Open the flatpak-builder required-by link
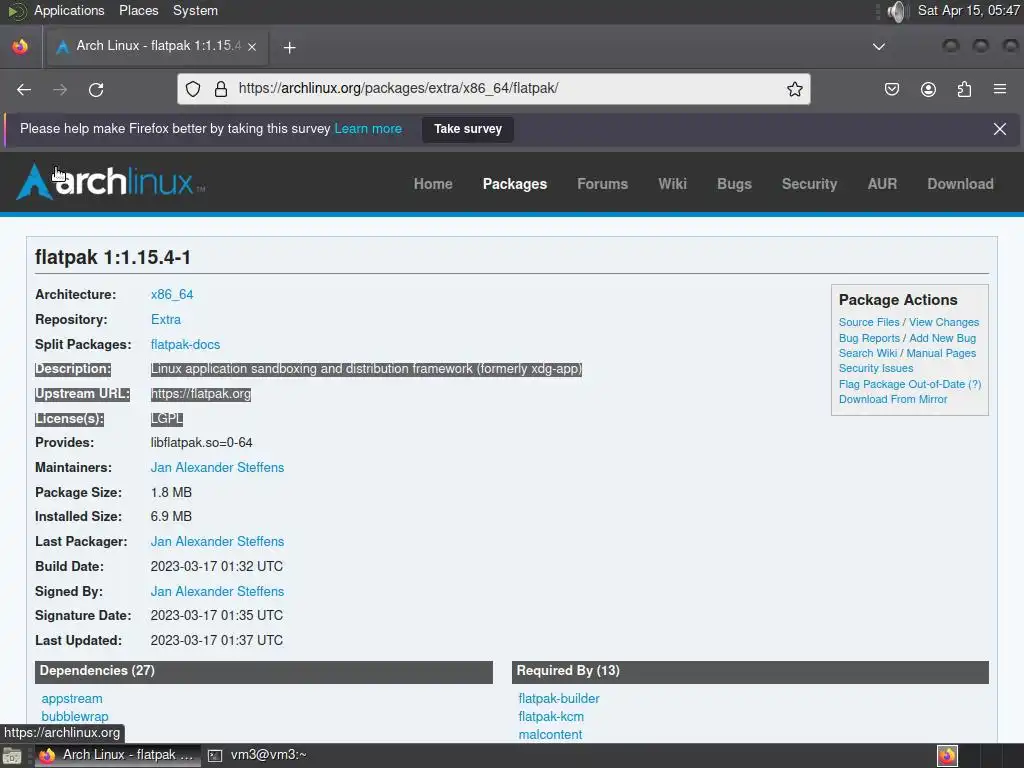Viewport: 1024px width, 768px height. pyautogui.click(x=559, y=699)
